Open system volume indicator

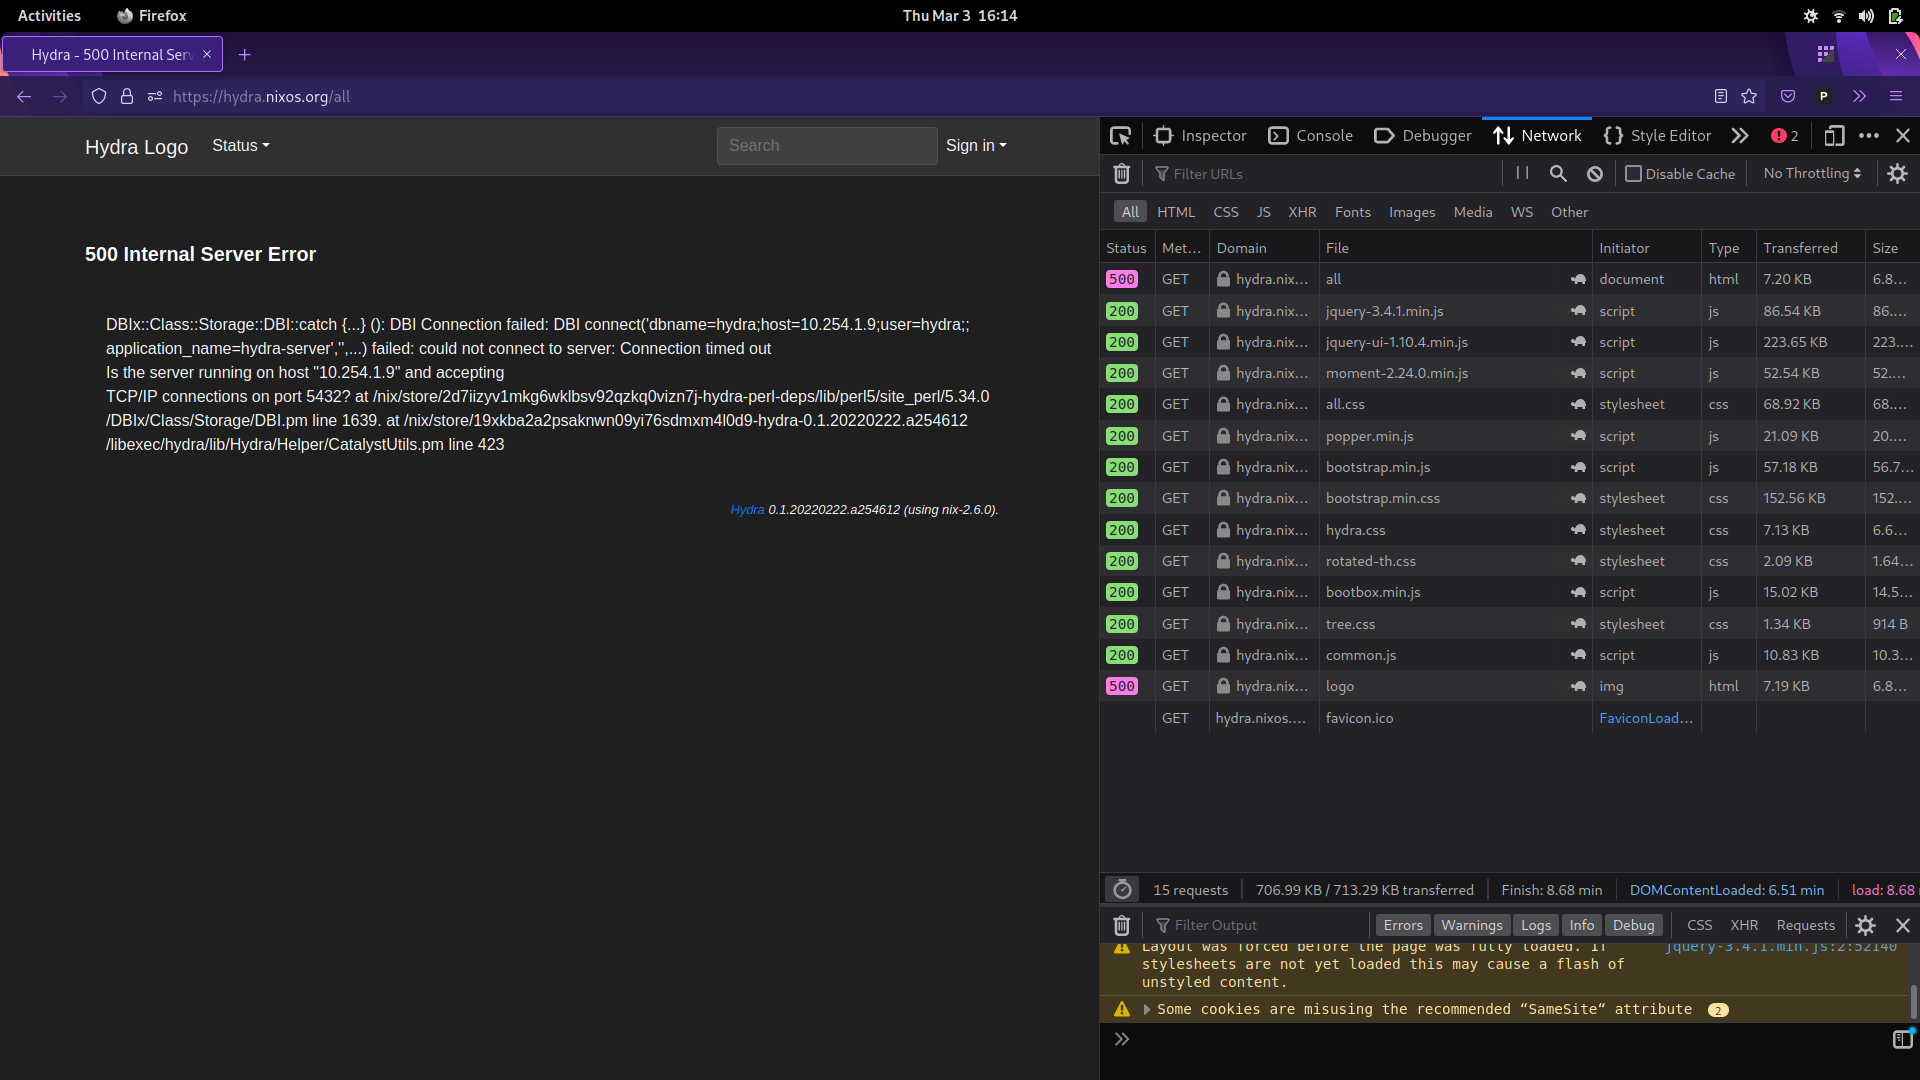[x=1866, y=16]
